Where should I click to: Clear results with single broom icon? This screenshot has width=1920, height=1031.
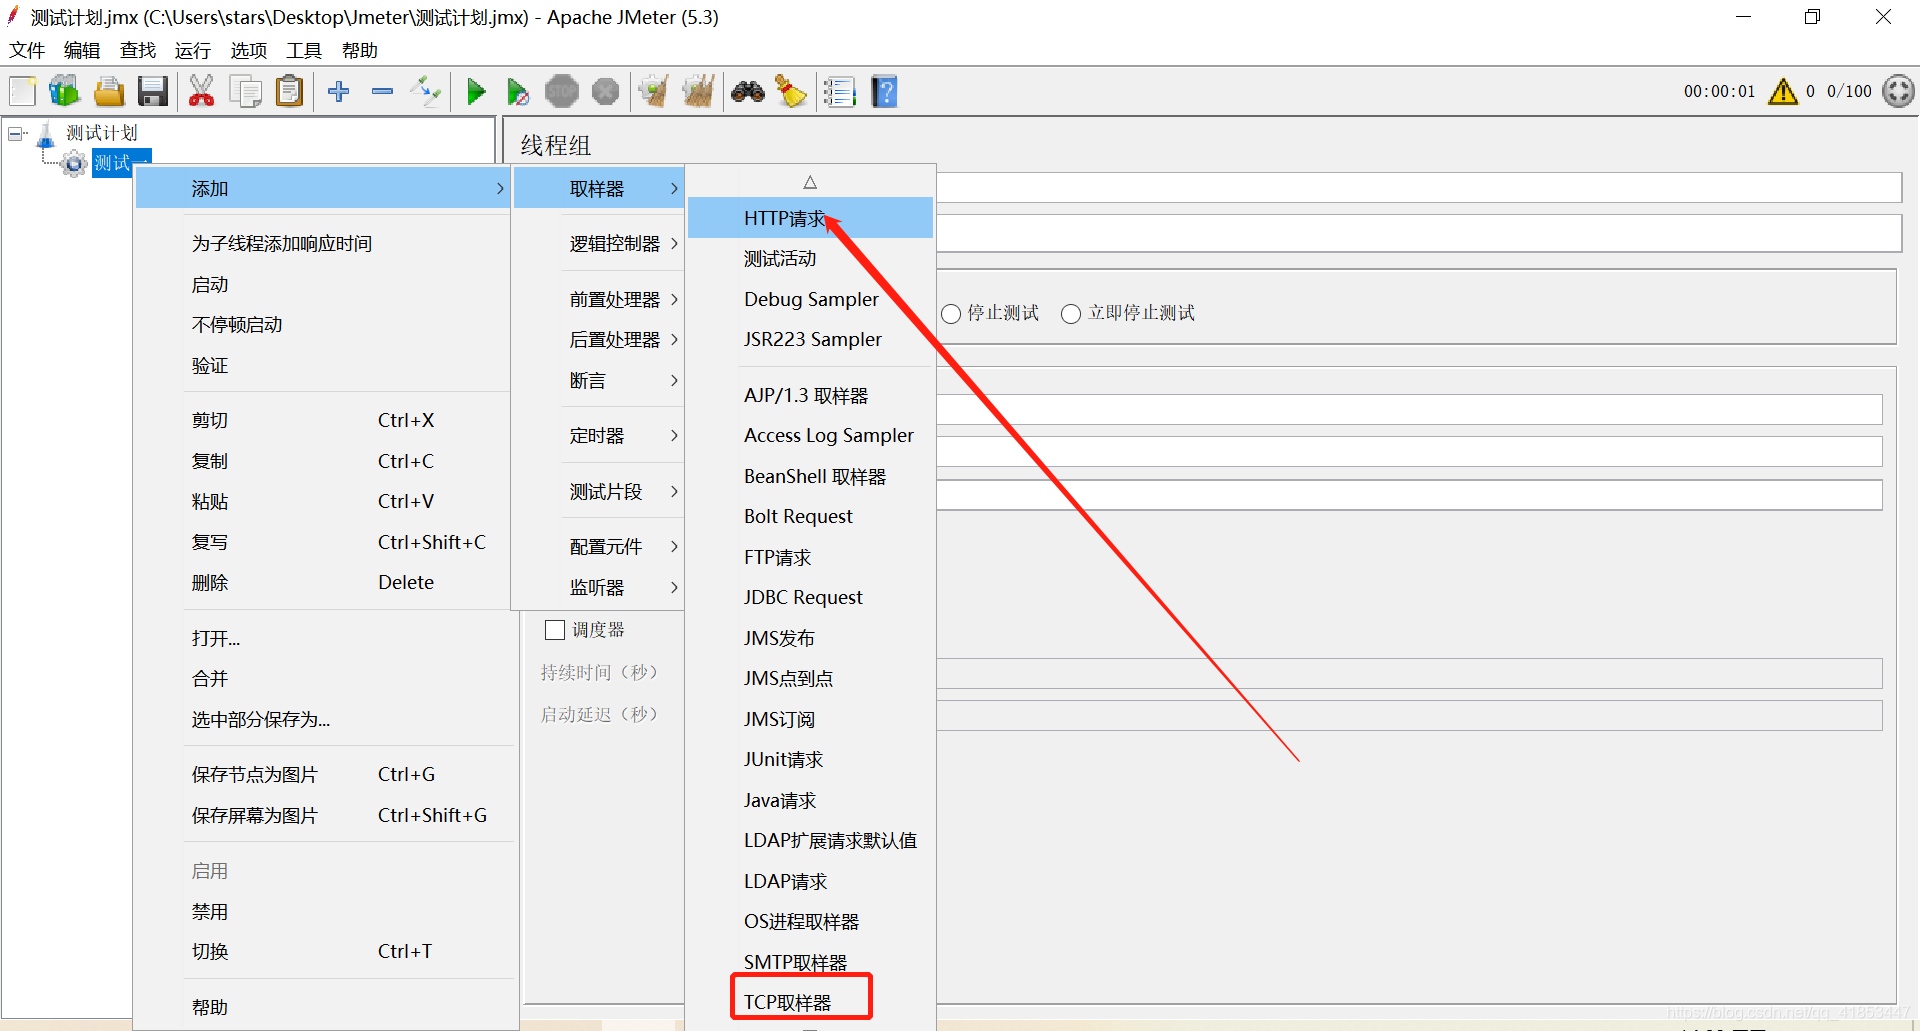coord(655,92)
